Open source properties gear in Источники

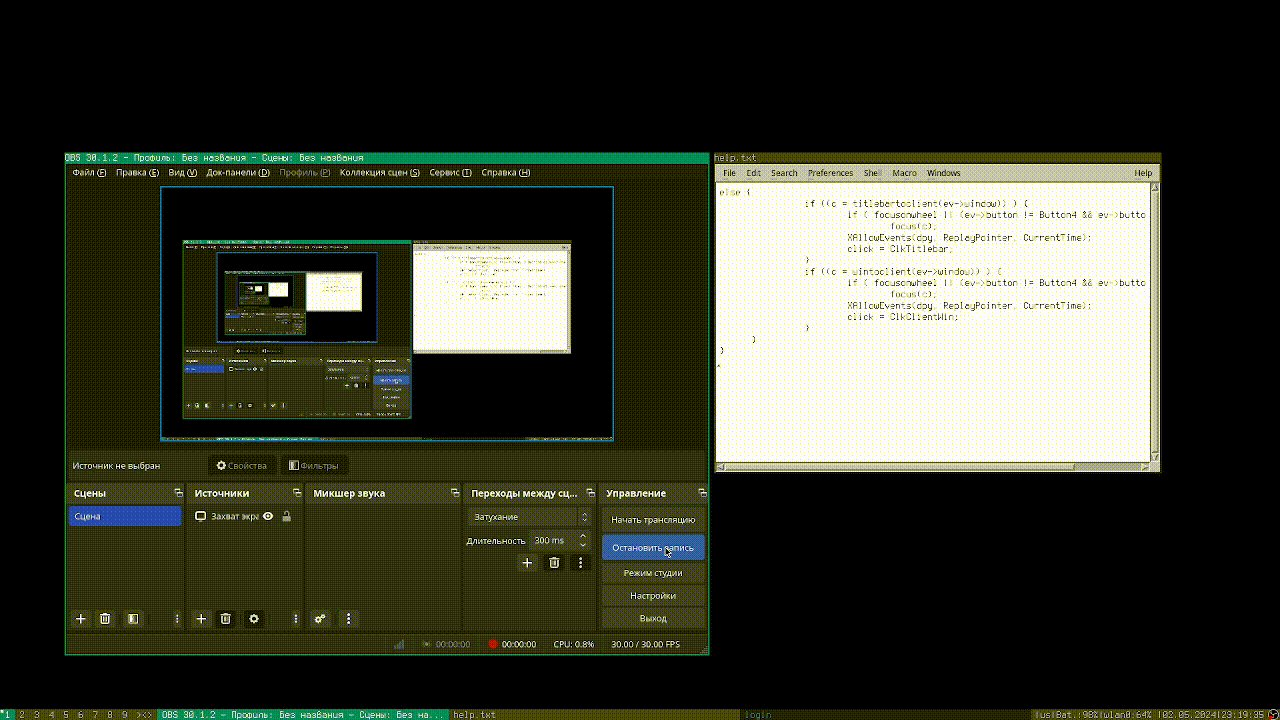click(254, 619)
